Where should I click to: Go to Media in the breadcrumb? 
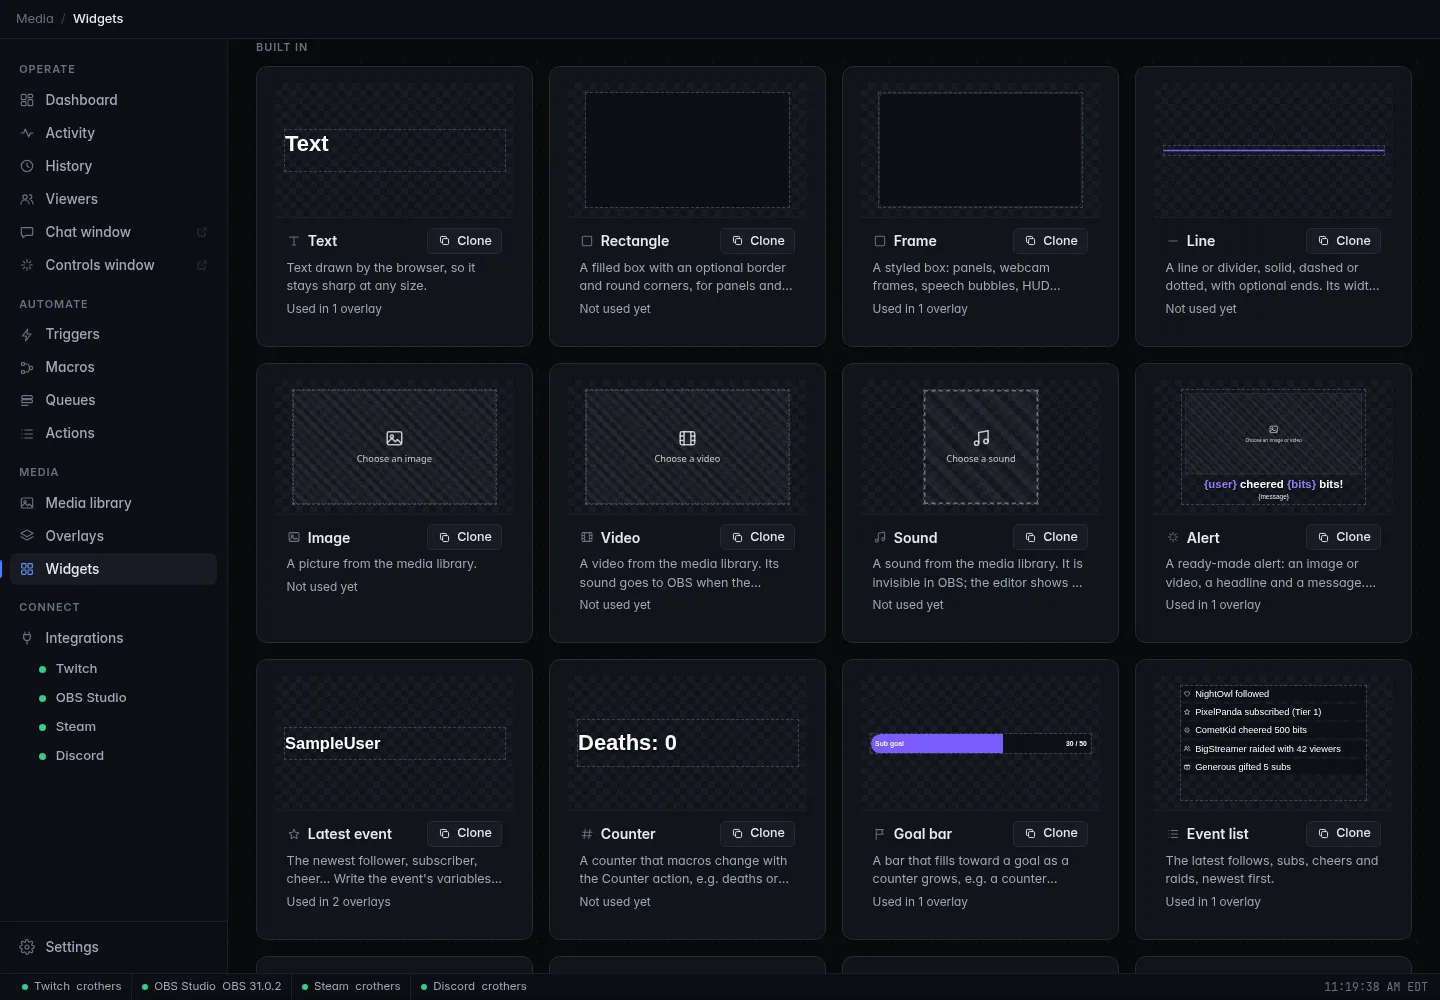point(35,19)
